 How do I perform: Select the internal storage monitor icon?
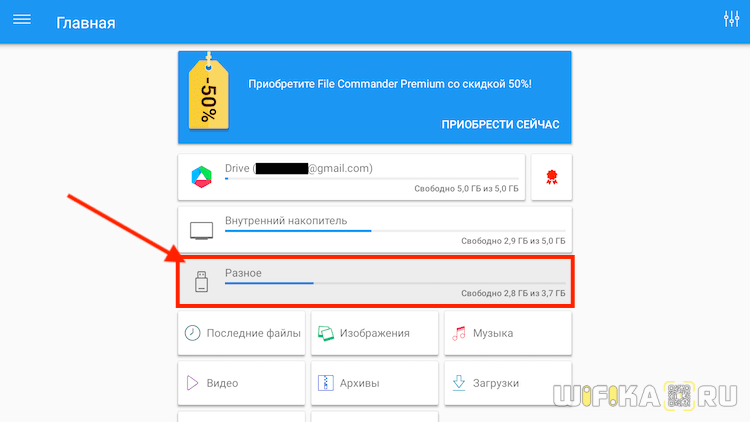[201, 231]
